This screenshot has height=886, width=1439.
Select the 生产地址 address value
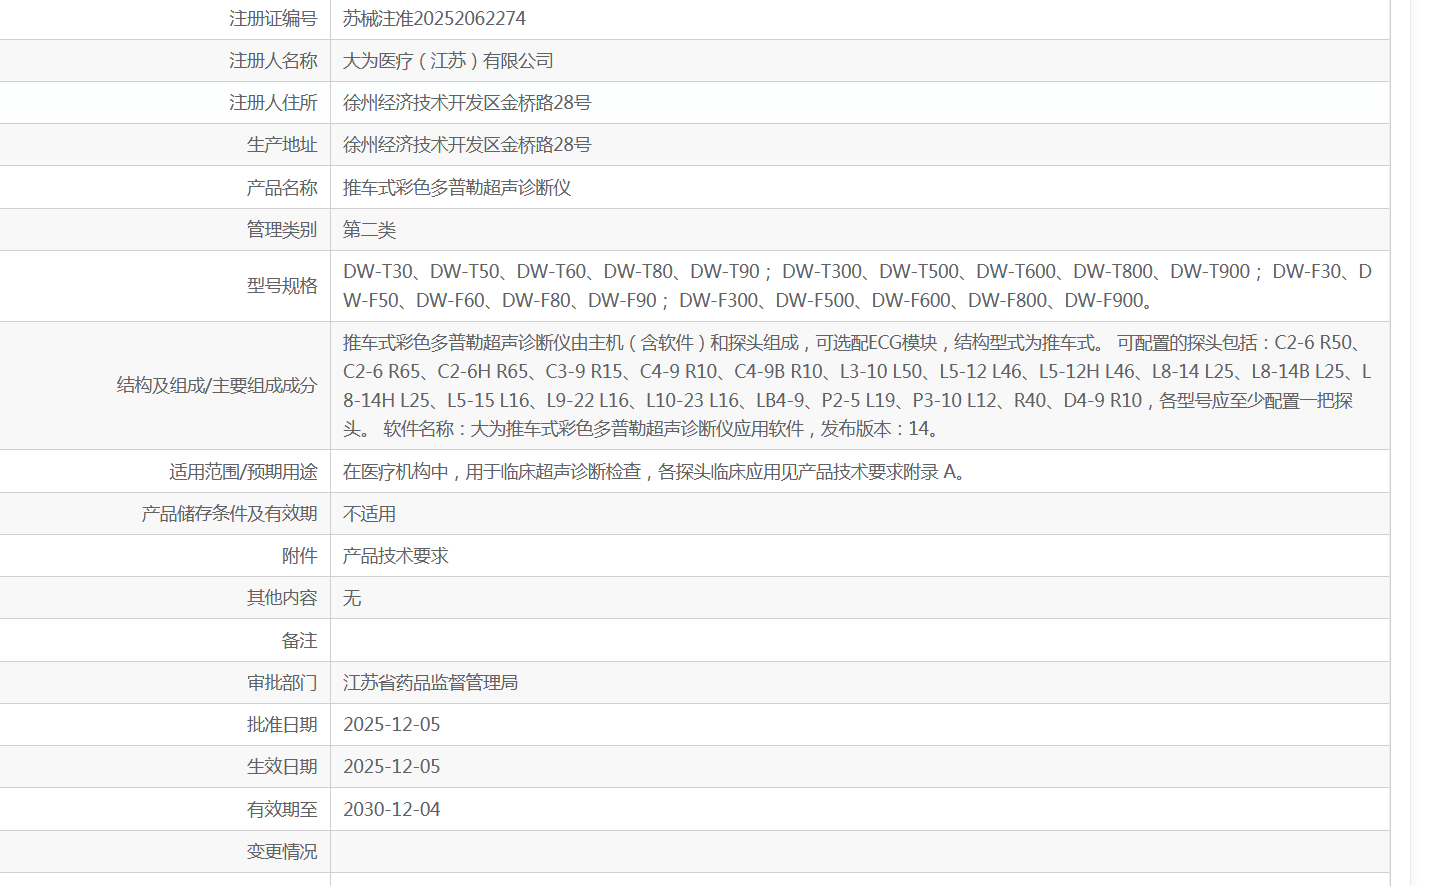pos(467,145)
